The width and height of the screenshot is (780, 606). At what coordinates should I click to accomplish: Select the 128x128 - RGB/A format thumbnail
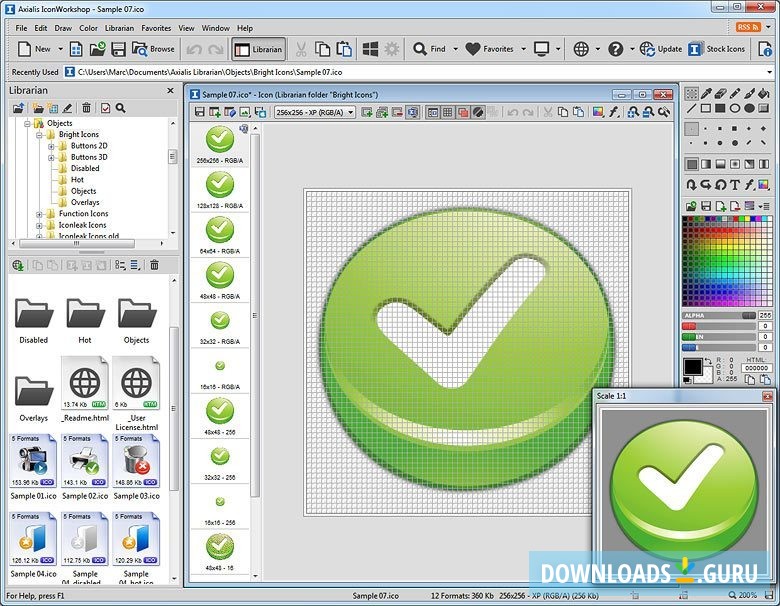[x=220, y=190]
